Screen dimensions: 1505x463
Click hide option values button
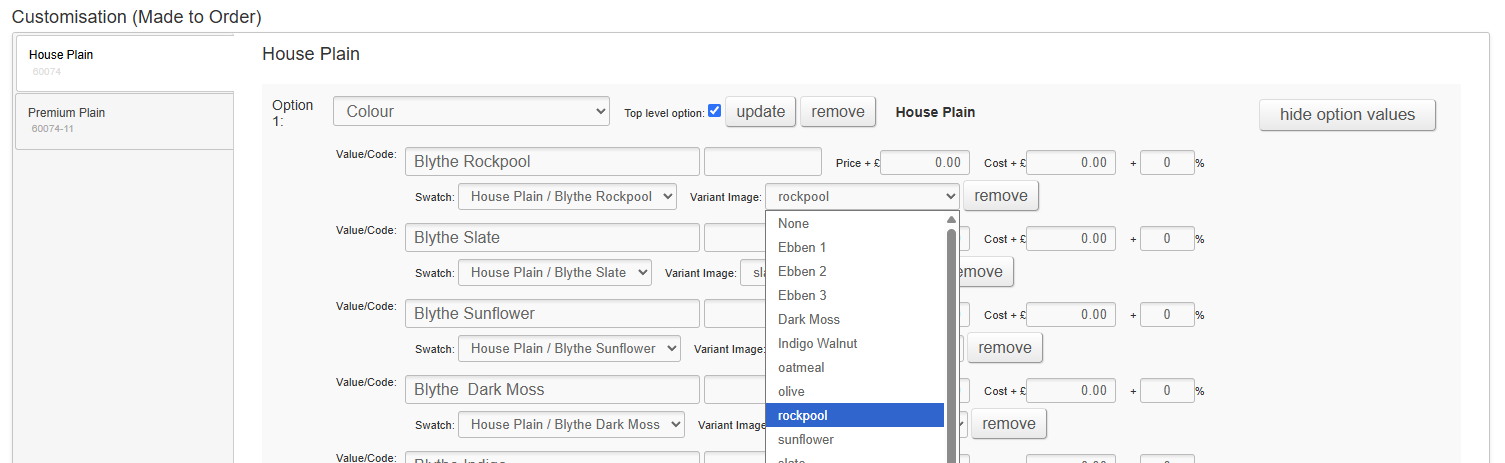pyautogui.click(x=1346, y=115)
